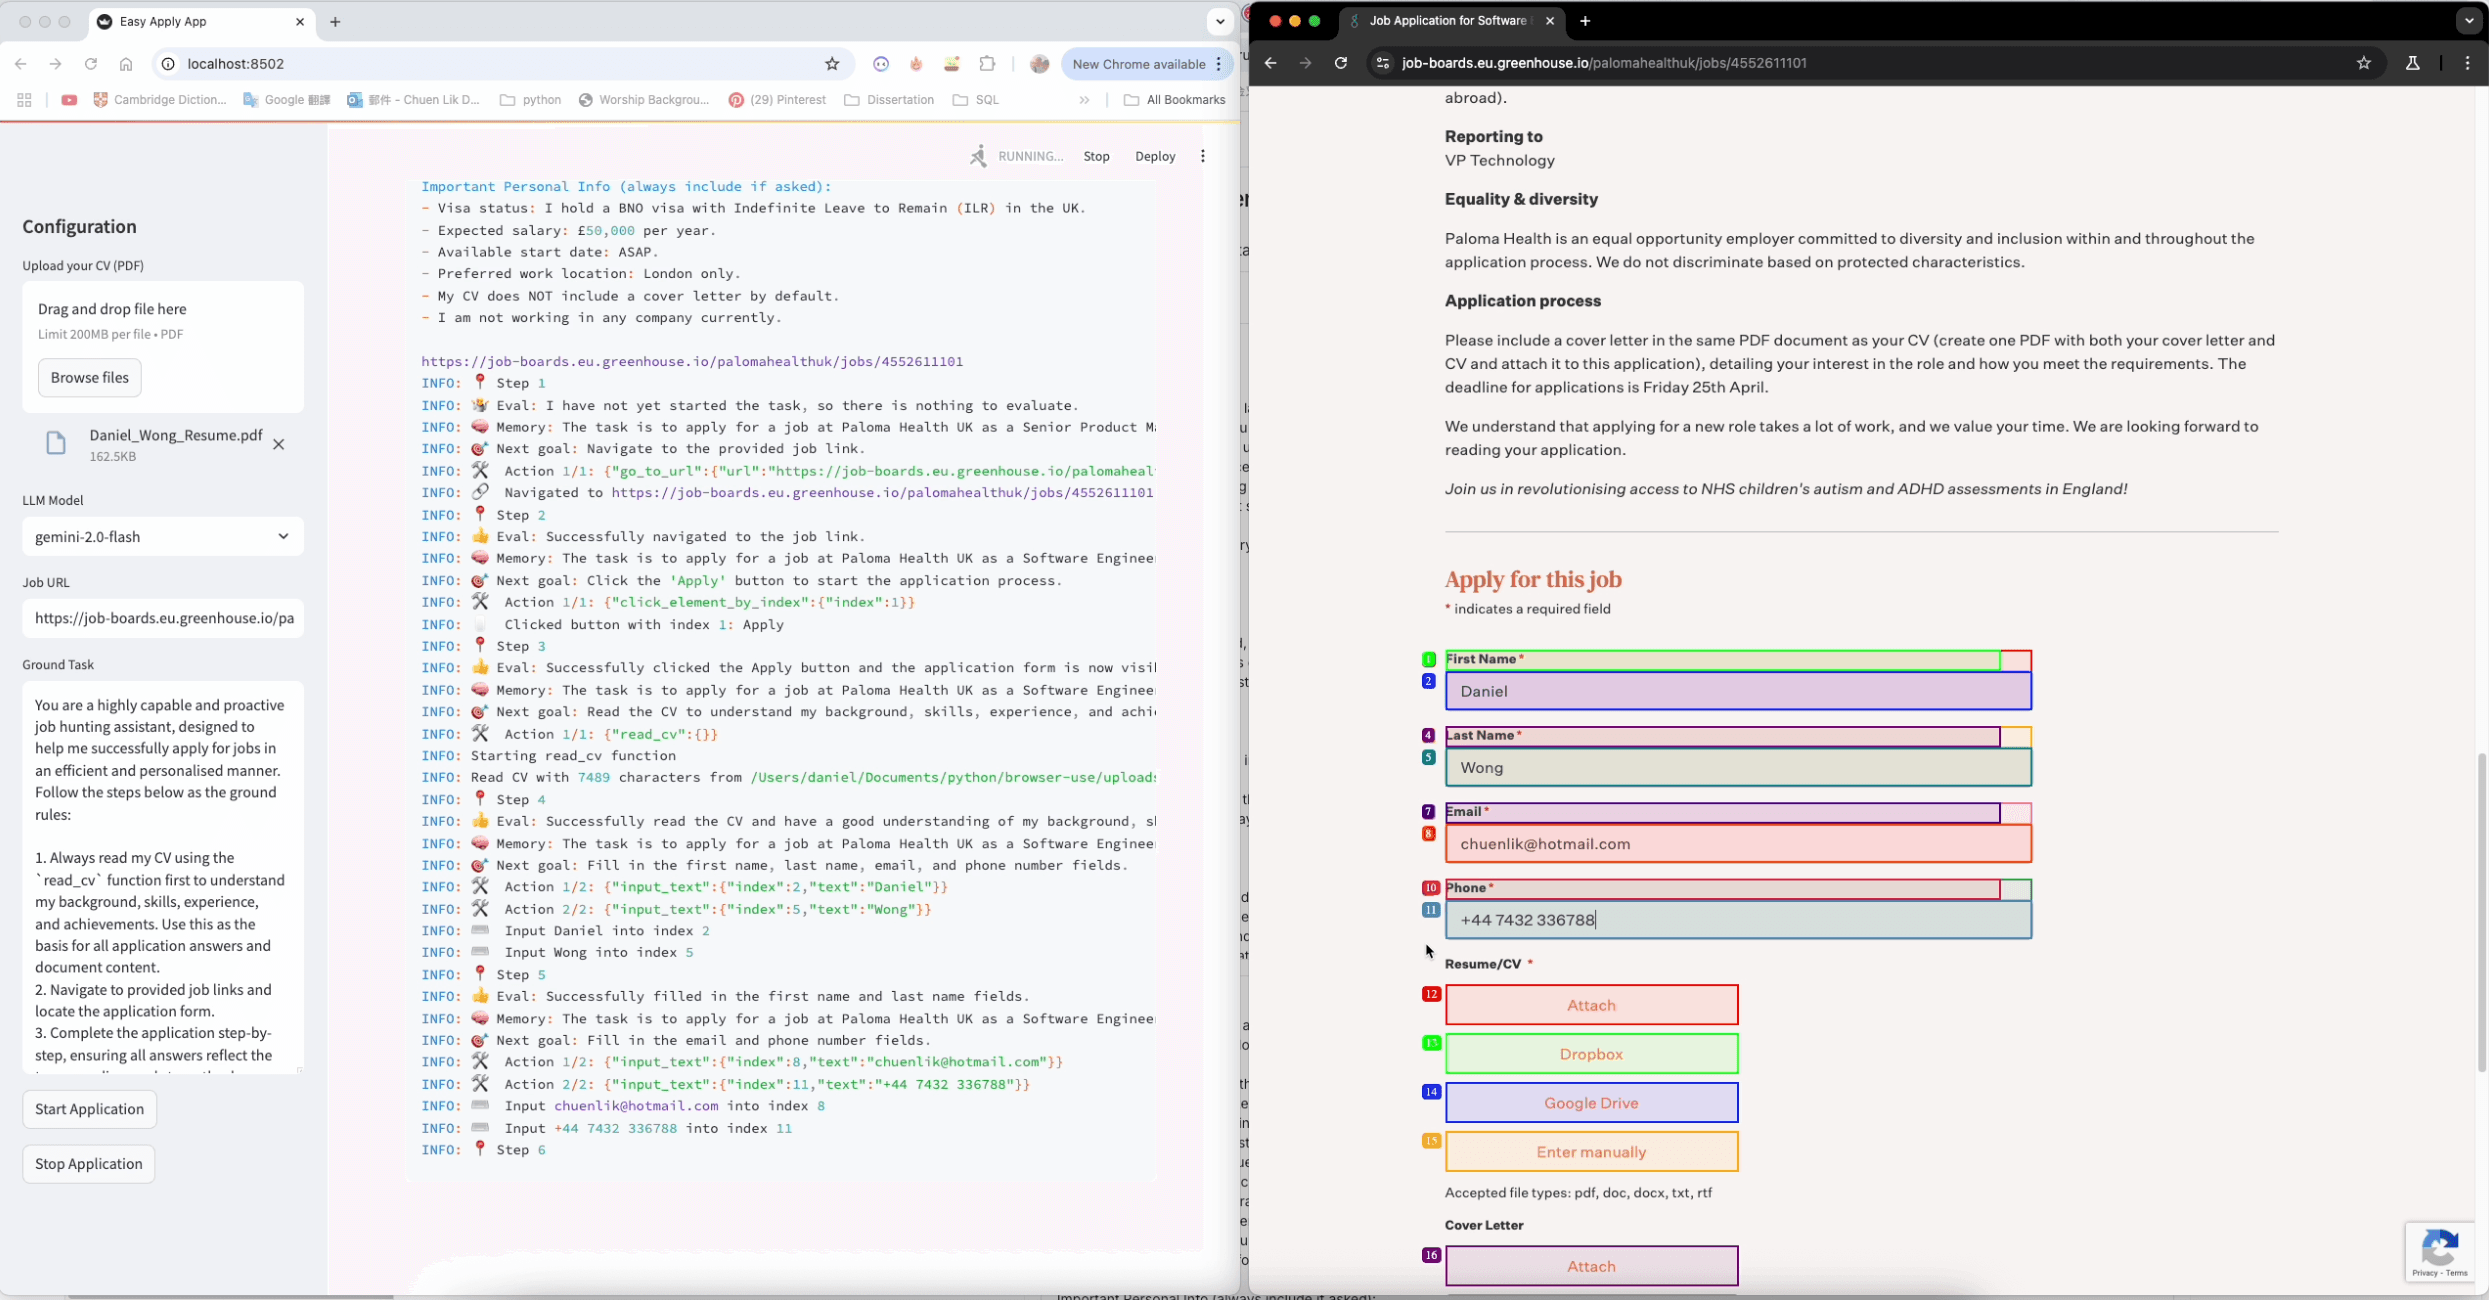Viewport: 2489px width, 1300px height.
Task: Open the Worship Background bookmark
Action: click(x=644, y=100)
